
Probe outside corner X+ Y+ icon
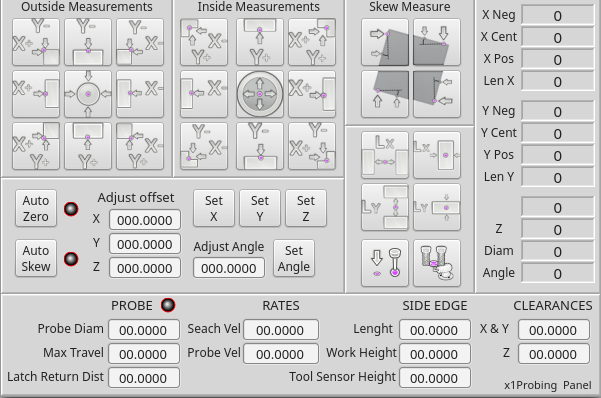point(36,146)
